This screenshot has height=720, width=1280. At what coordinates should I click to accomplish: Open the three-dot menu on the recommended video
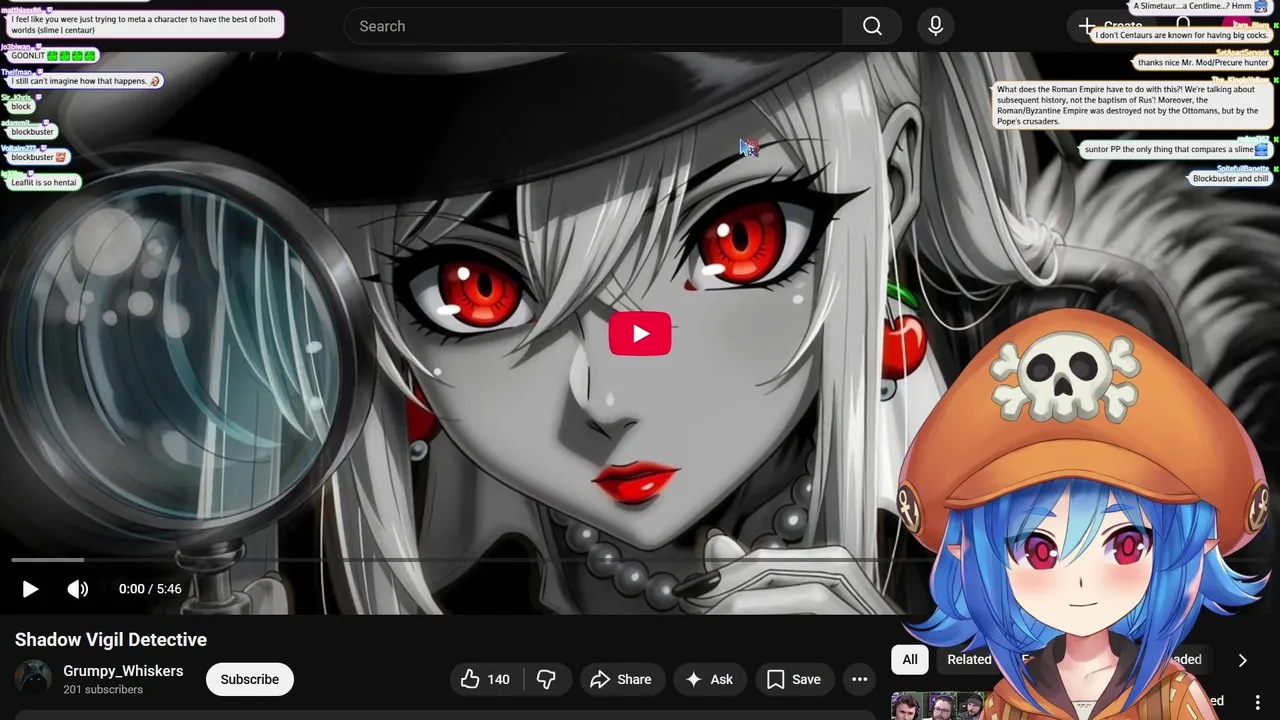click(x=1258, y=701)
